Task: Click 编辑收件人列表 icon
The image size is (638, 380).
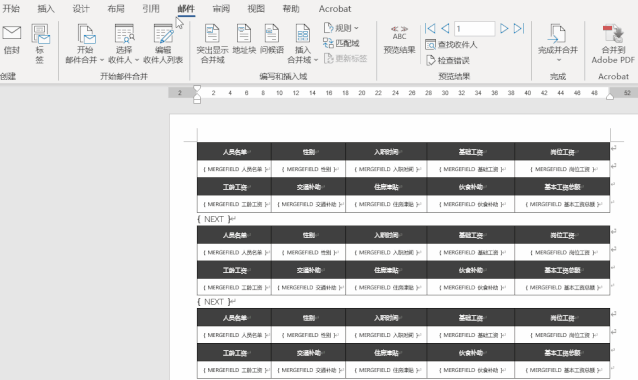Action: point(163,34)
